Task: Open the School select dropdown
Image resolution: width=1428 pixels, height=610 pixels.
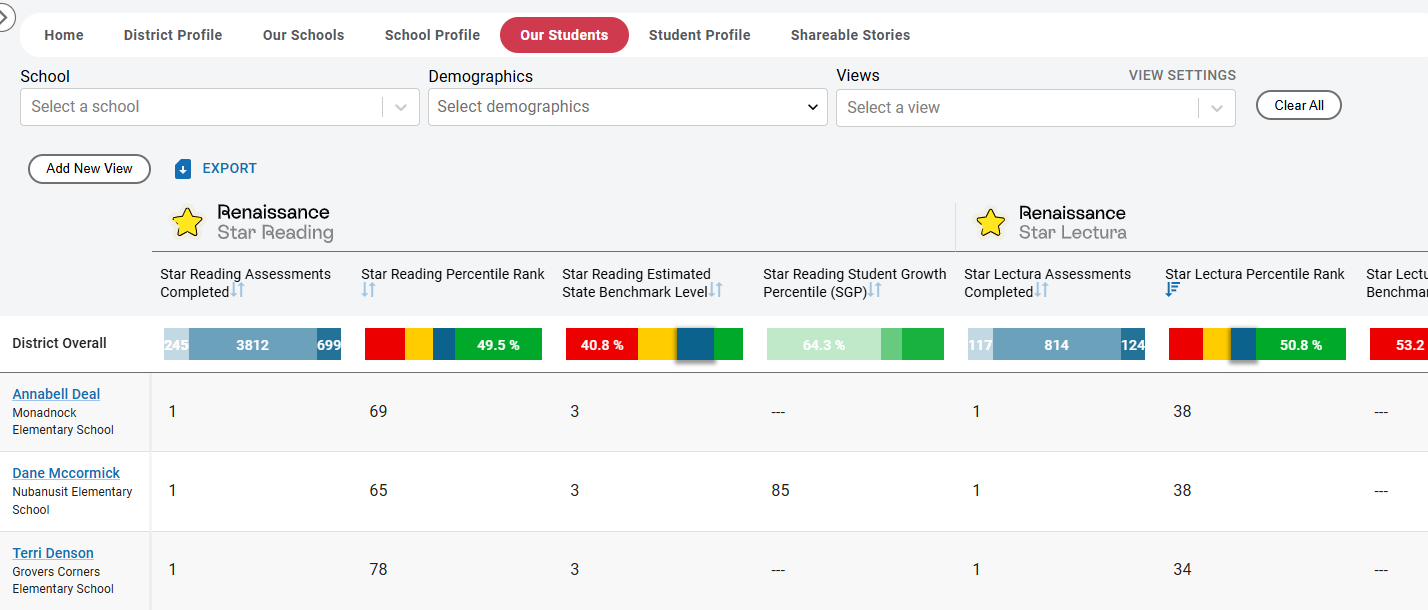Action: (219, 107)
